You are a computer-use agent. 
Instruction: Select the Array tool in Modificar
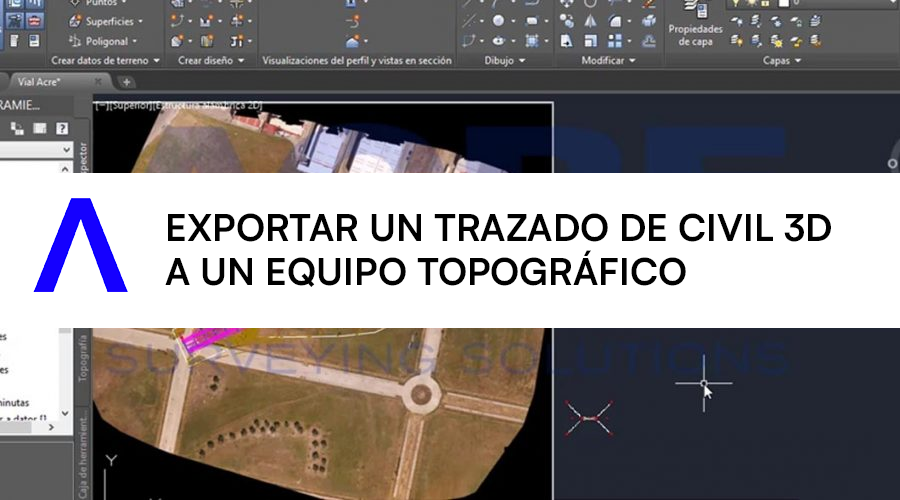[x=615, y=41]
